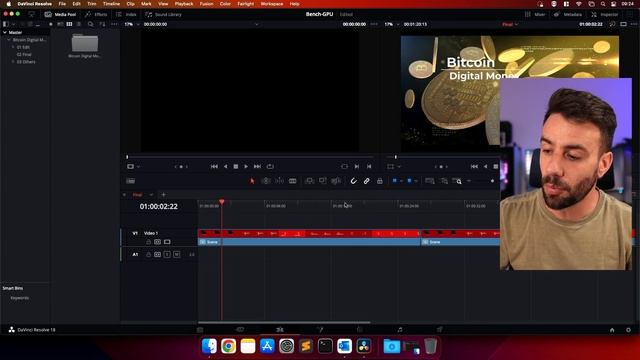
Task: Toggle Auto Track Selector on Video 1
Action: [158, 242]
